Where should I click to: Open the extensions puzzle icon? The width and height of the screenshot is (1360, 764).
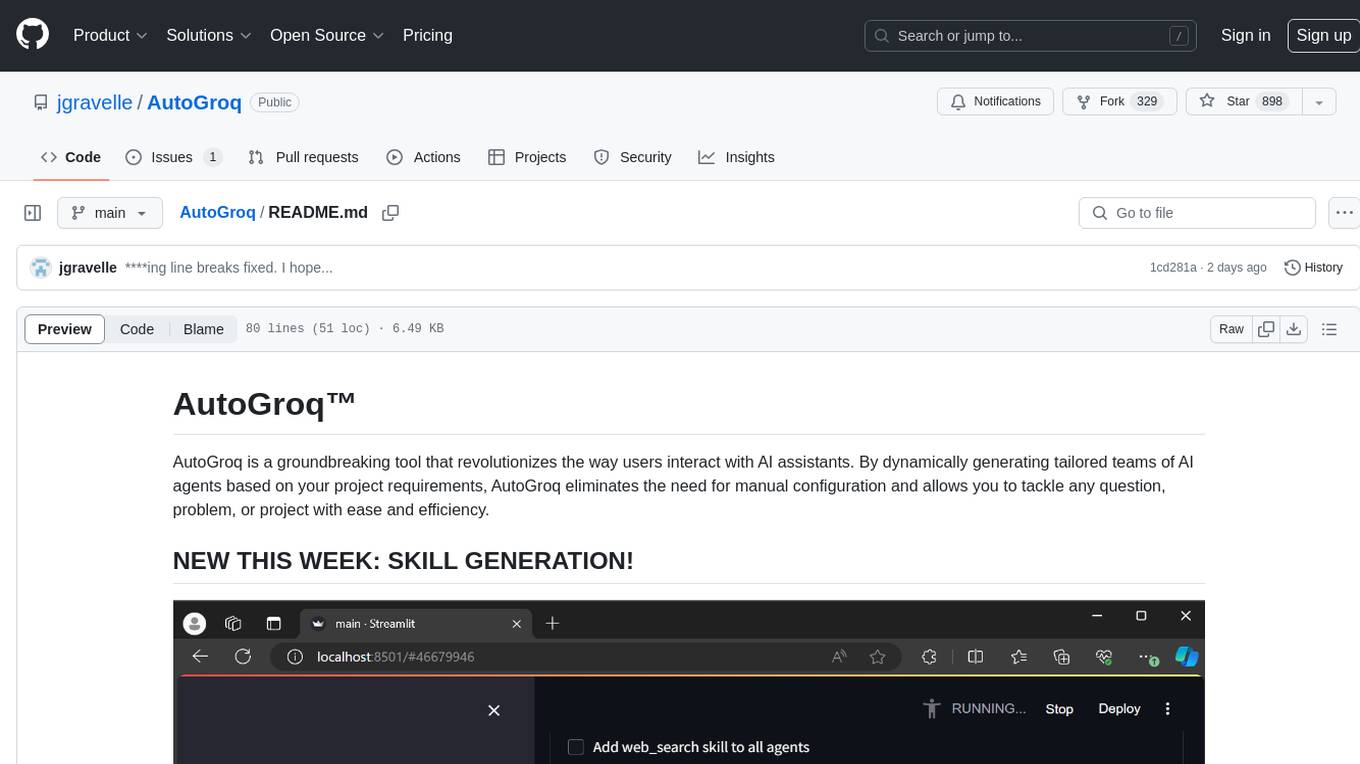tap(929, 657)
